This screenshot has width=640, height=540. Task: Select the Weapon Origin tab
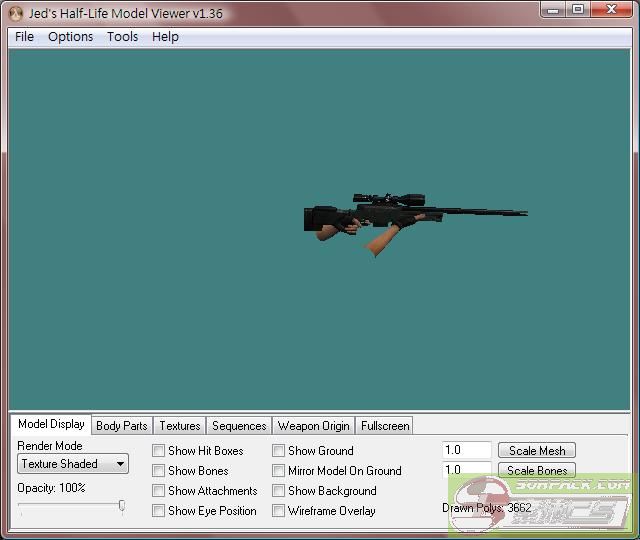[x=313, y=426]
